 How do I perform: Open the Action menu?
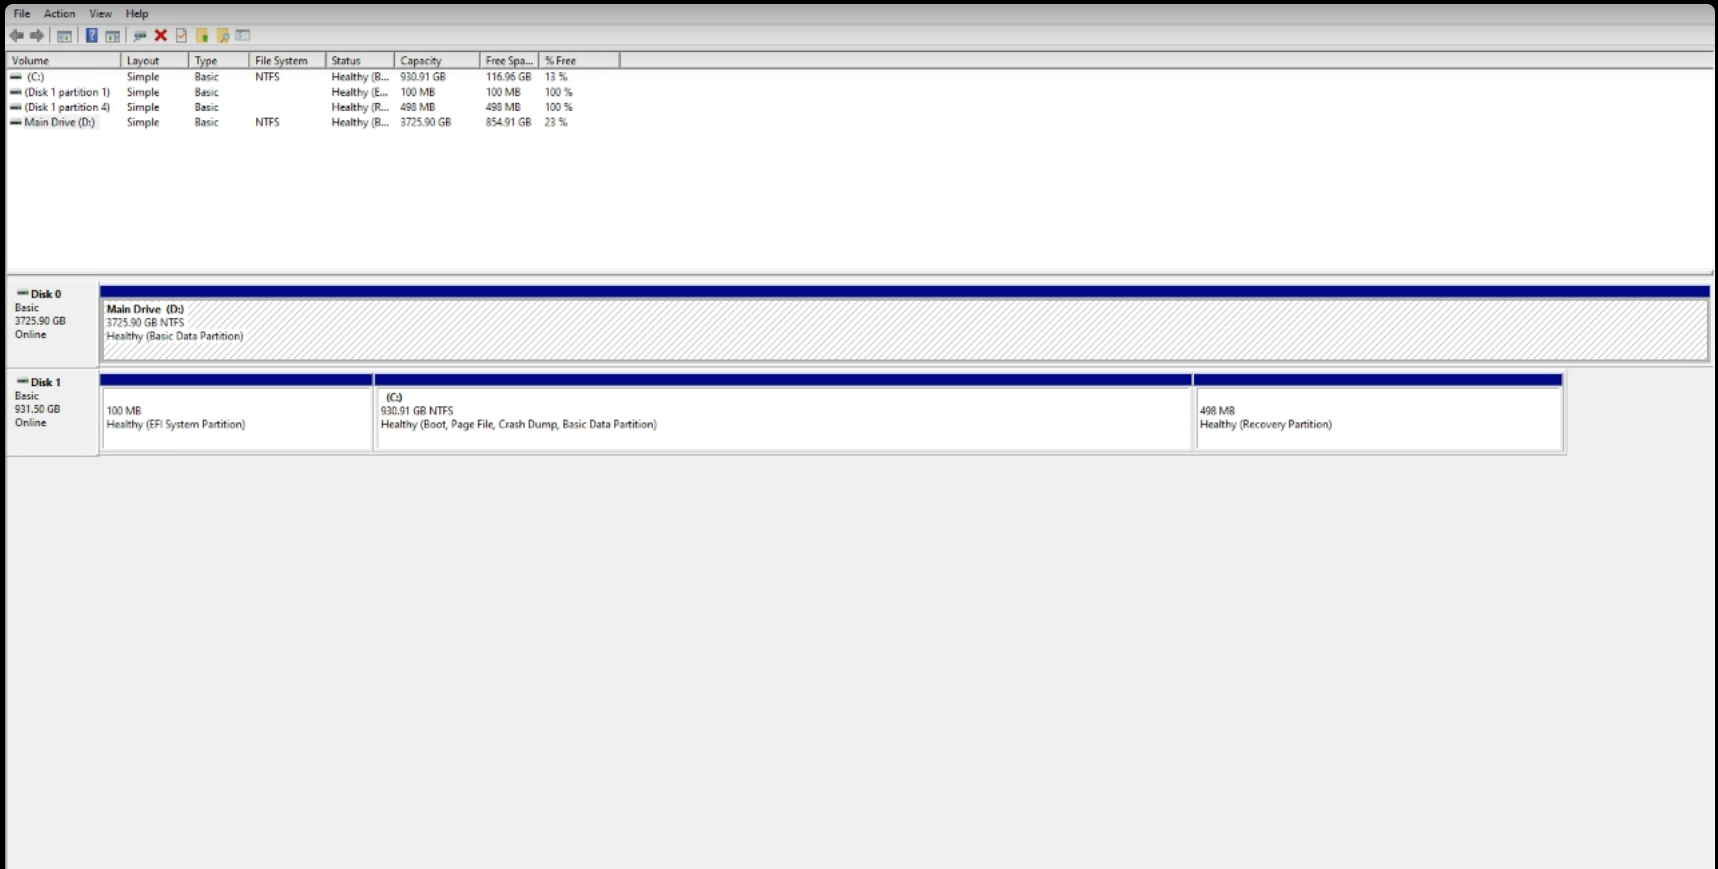[x=59, y=14]
